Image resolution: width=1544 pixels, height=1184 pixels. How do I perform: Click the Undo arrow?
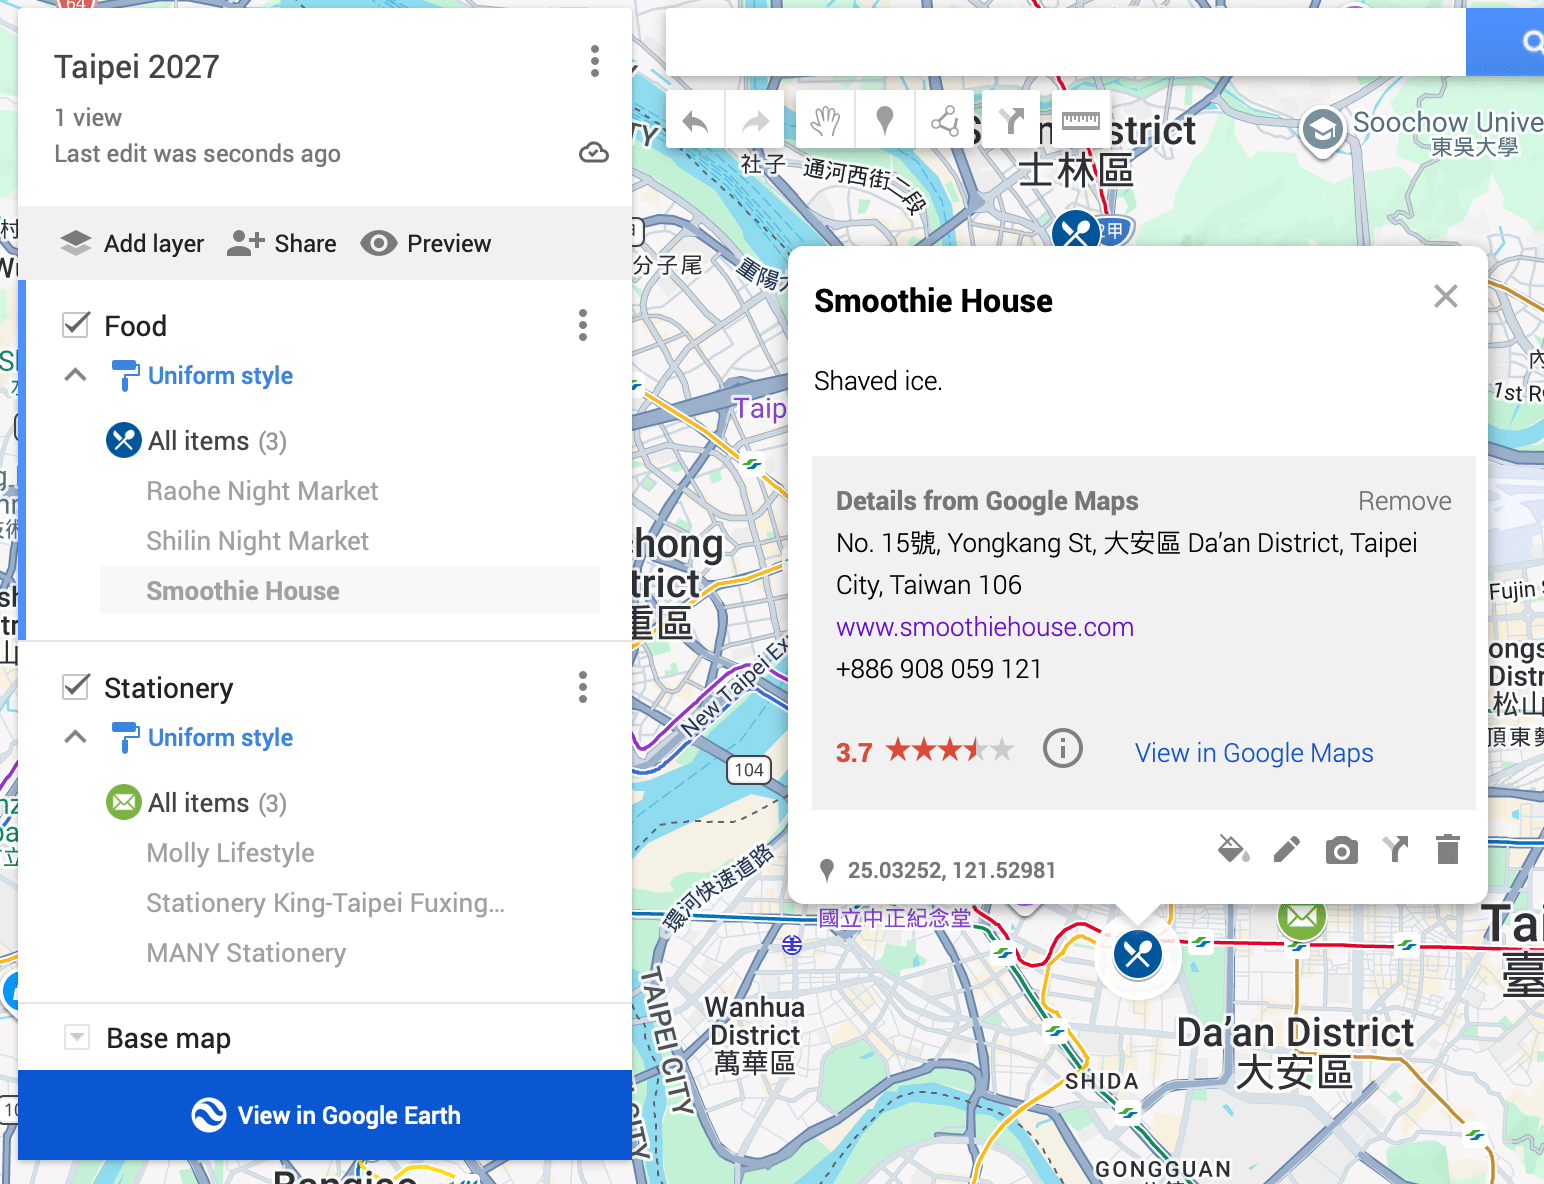coord(695,122)
